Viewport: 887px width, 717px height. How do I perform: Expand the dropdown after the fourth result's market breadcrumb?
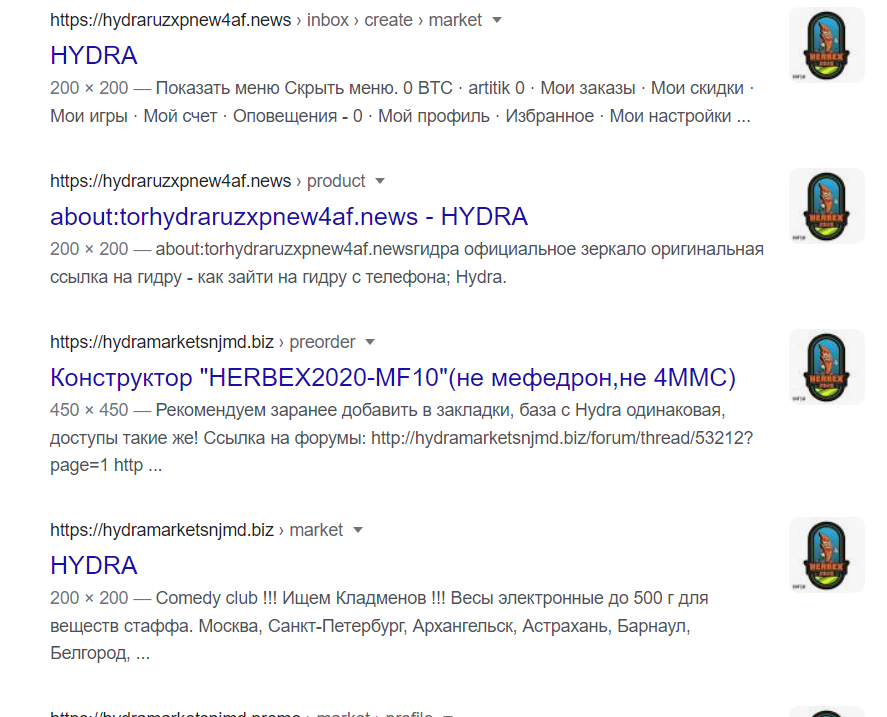(x=358, y=530)
